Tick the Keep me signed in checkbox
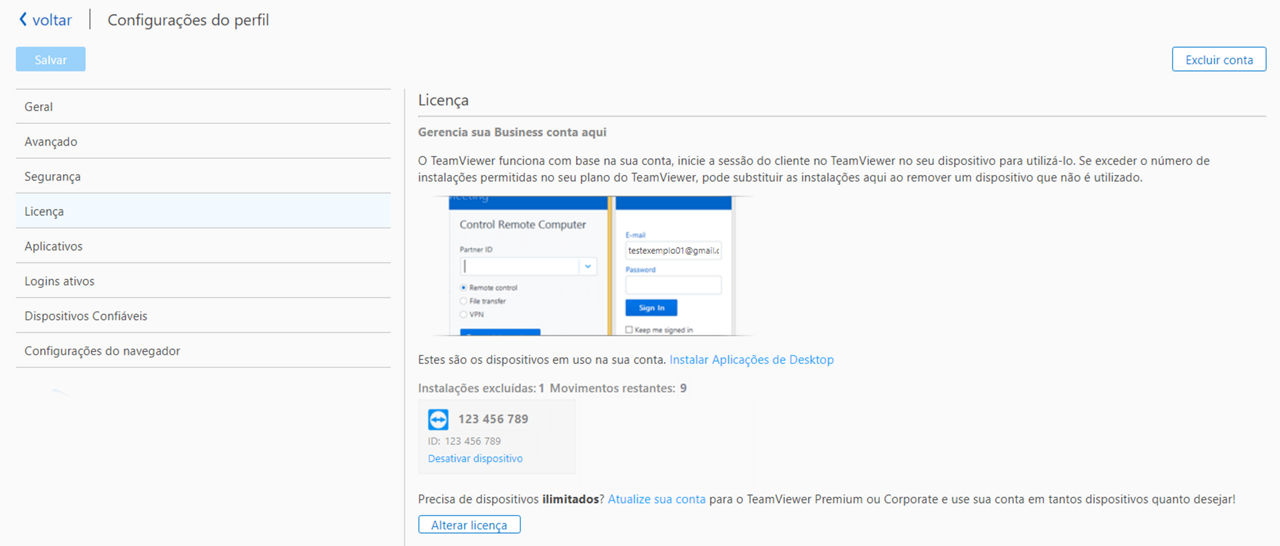 629,330
